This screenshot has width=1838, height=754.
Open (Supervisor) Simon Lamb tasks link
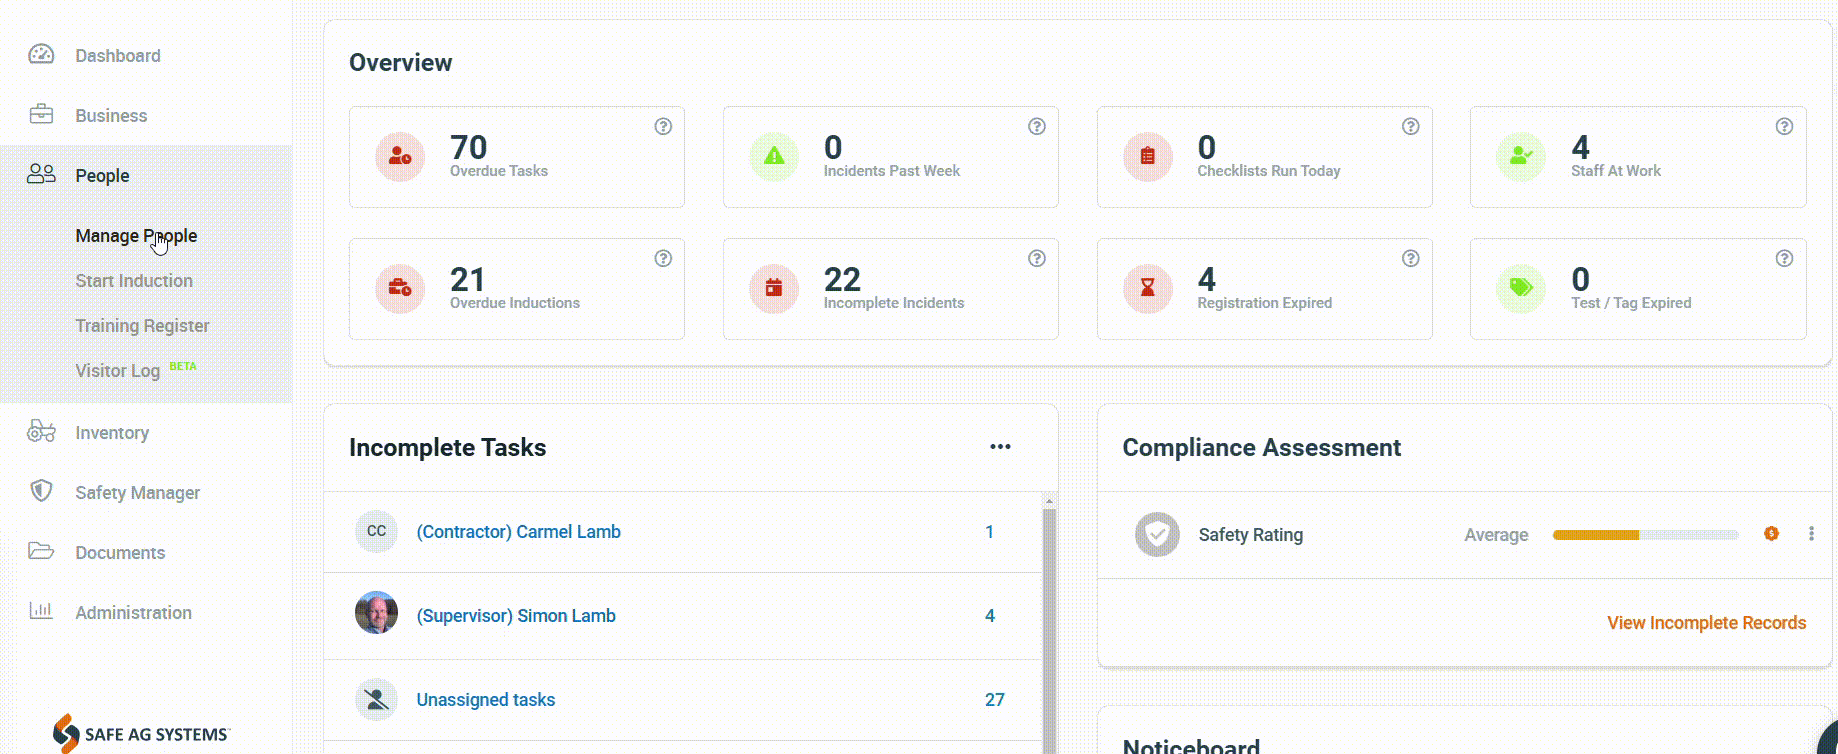(515, 616)
